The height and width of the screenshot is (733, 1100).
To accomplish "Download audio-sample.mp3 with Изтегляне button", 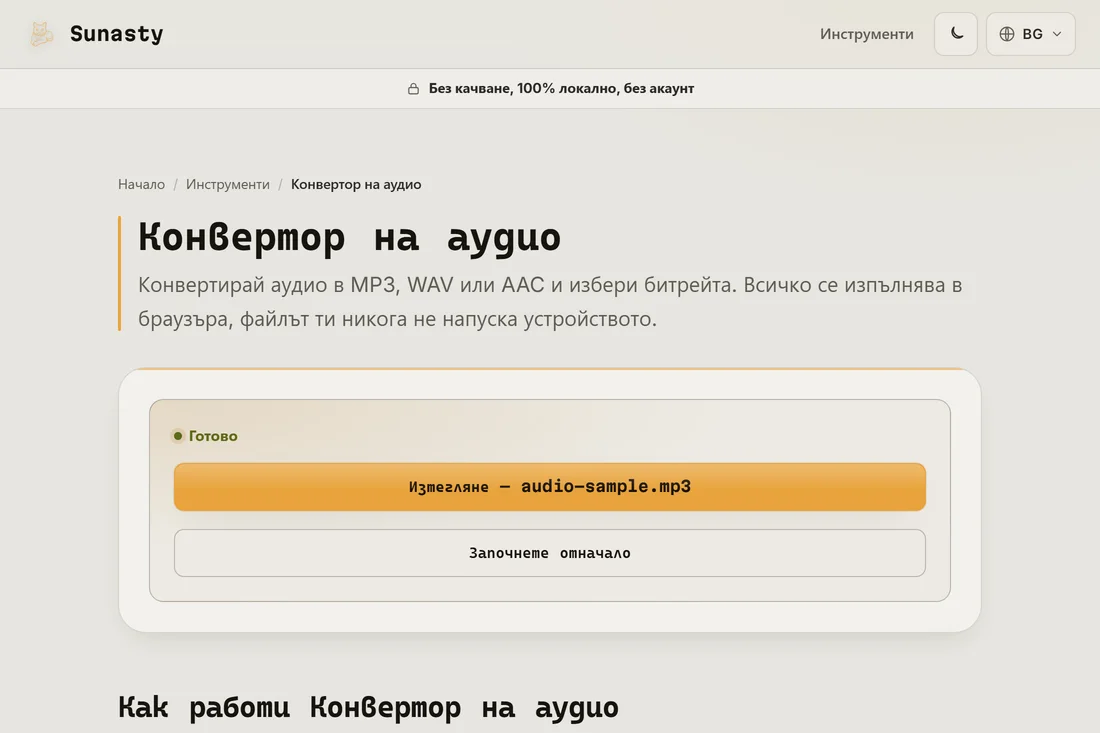I will [x=550, y=487].
